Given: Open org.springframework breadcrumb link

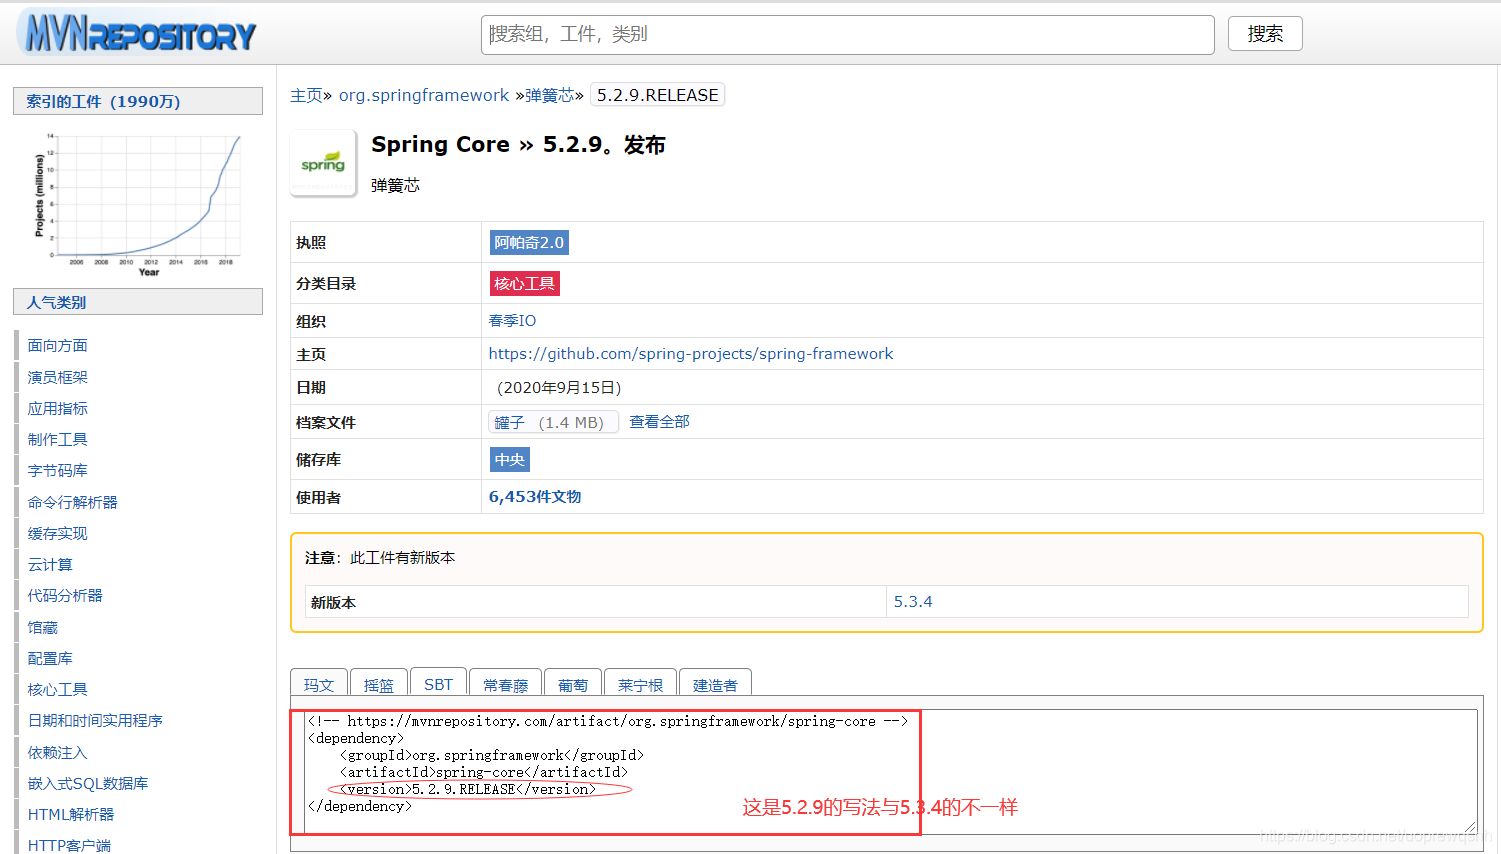Looking at the screenshot, I should click(424, 95).
